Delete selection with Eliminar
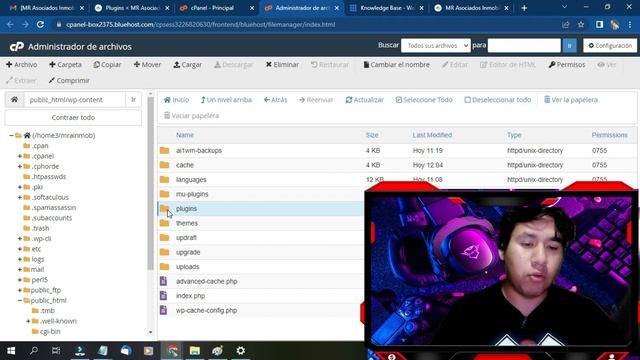The image size is (640, 360). coord(282,64)
